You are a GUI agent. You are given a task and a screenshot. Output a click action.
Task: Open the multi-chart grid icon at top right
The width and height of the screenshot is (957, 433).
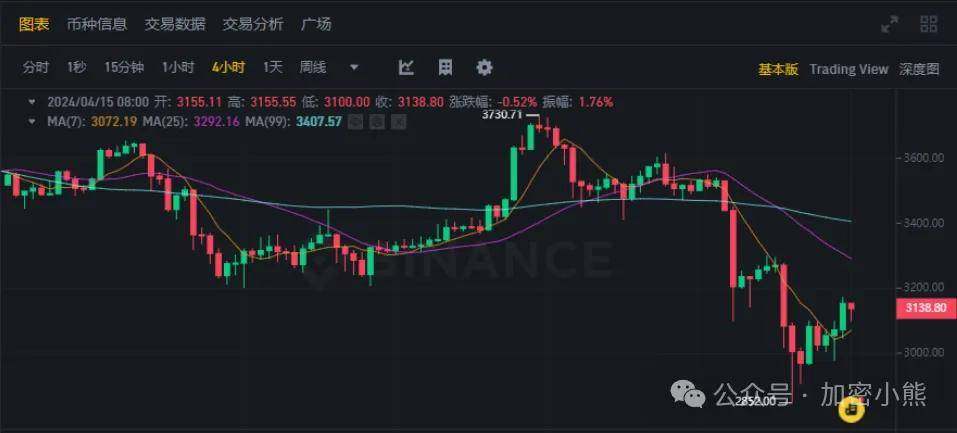[928, 24]
